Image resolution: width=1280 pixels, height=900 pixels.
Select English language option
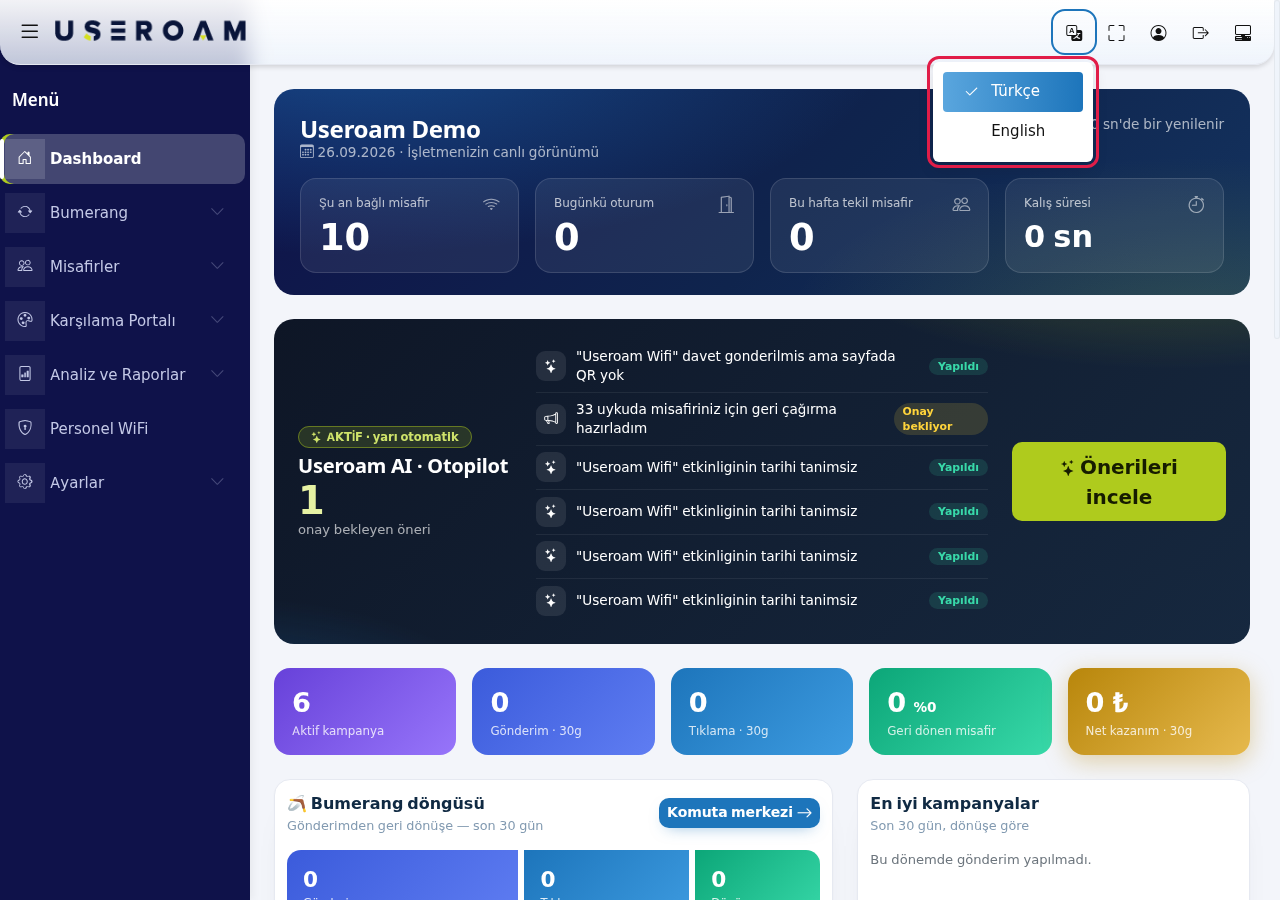(x=1013, y=131)
